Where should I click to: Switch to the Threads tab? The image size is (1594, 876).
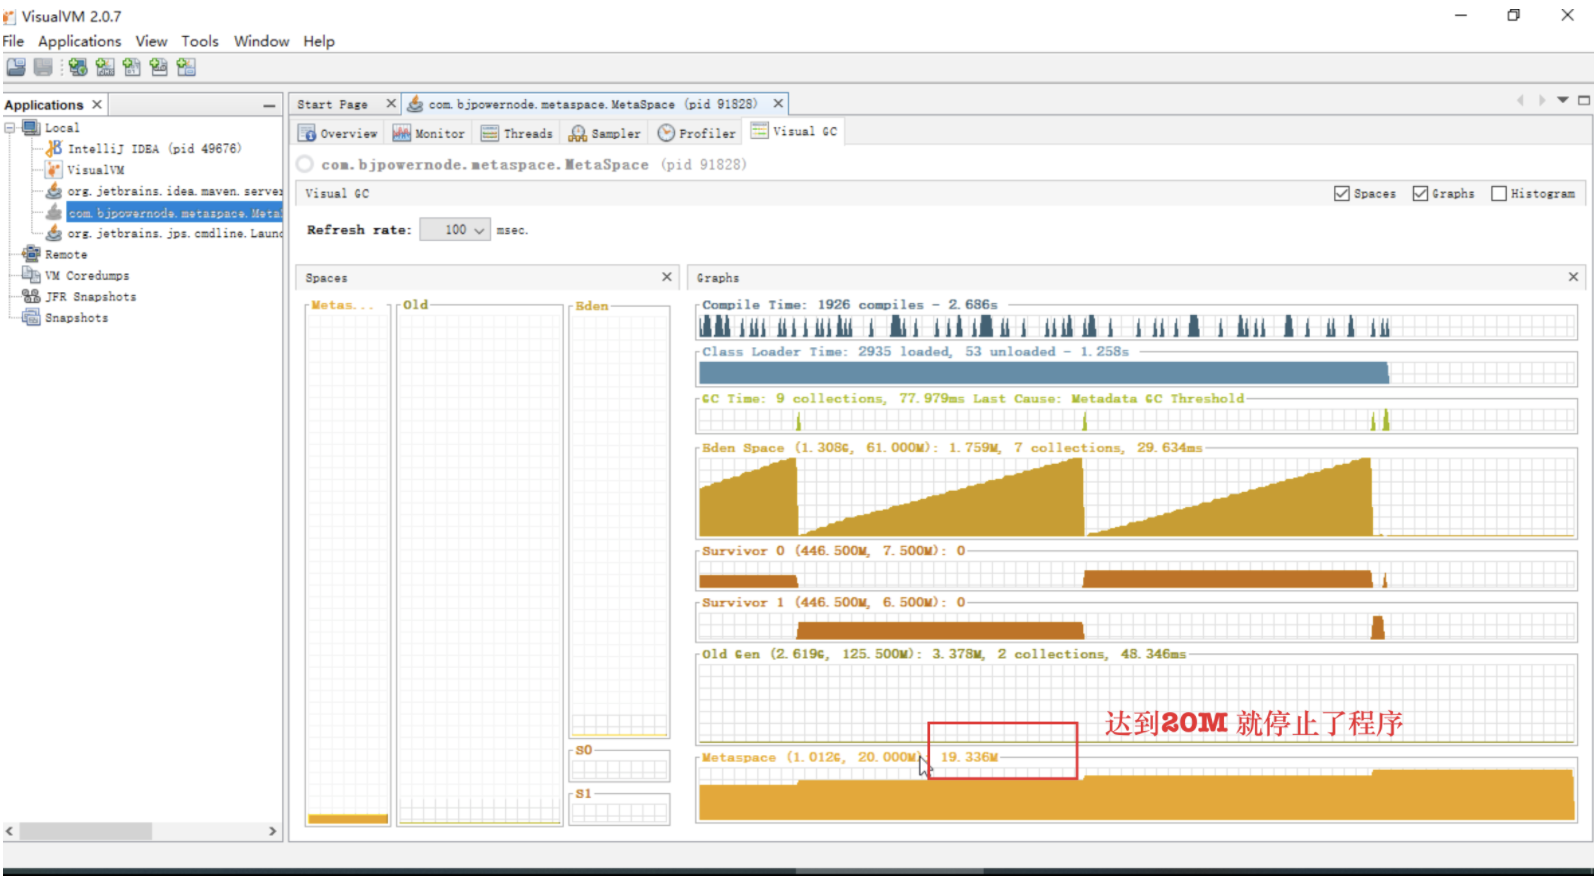point(517,133)
